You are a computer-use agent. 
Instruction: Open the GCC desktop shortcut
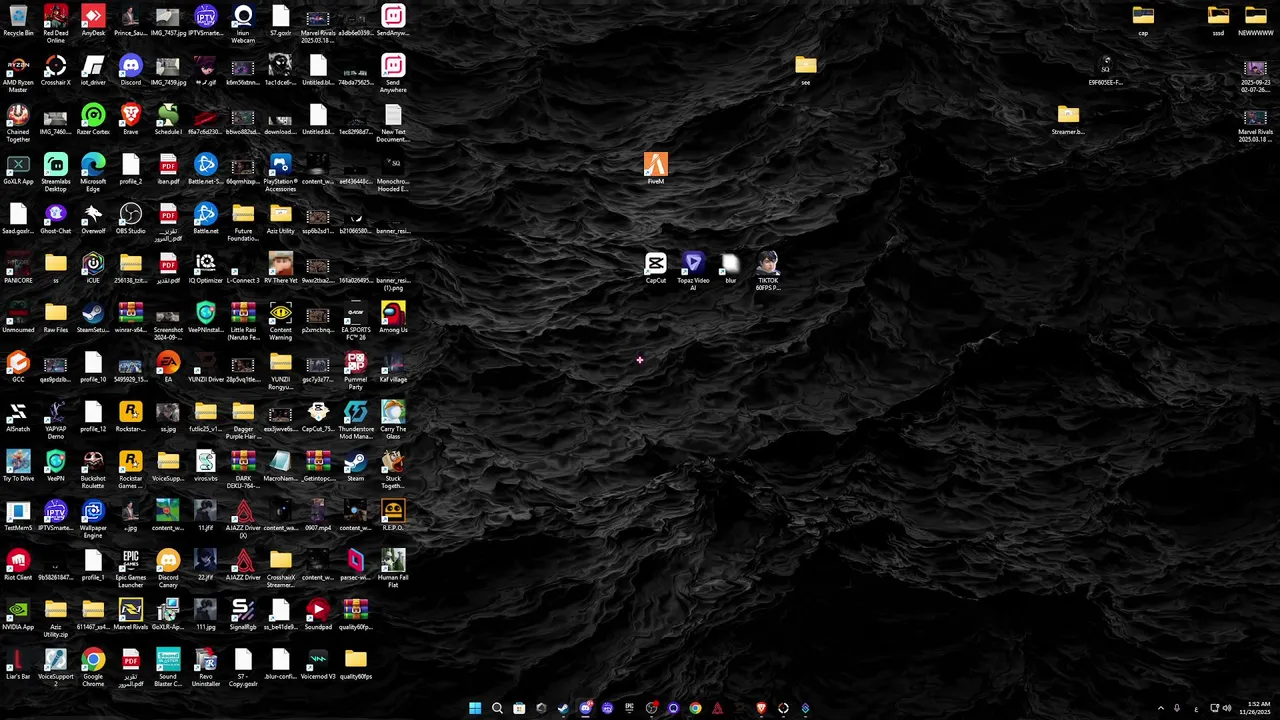click(x=18, y=367)
